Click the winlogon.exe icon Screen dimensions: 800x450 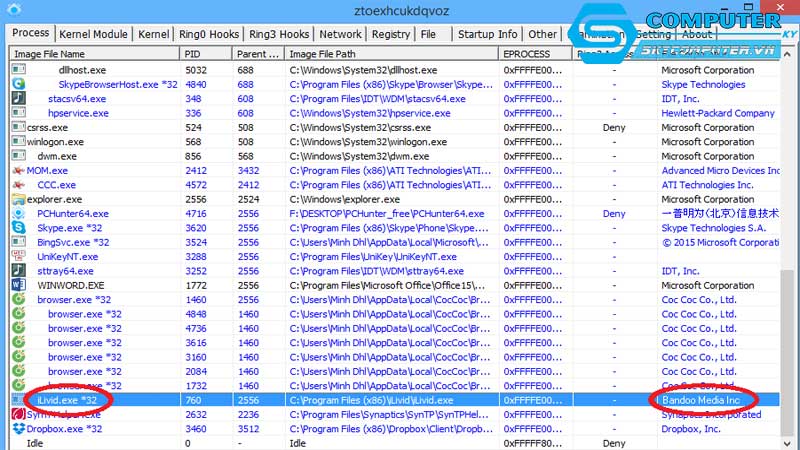tap(18, 141)
